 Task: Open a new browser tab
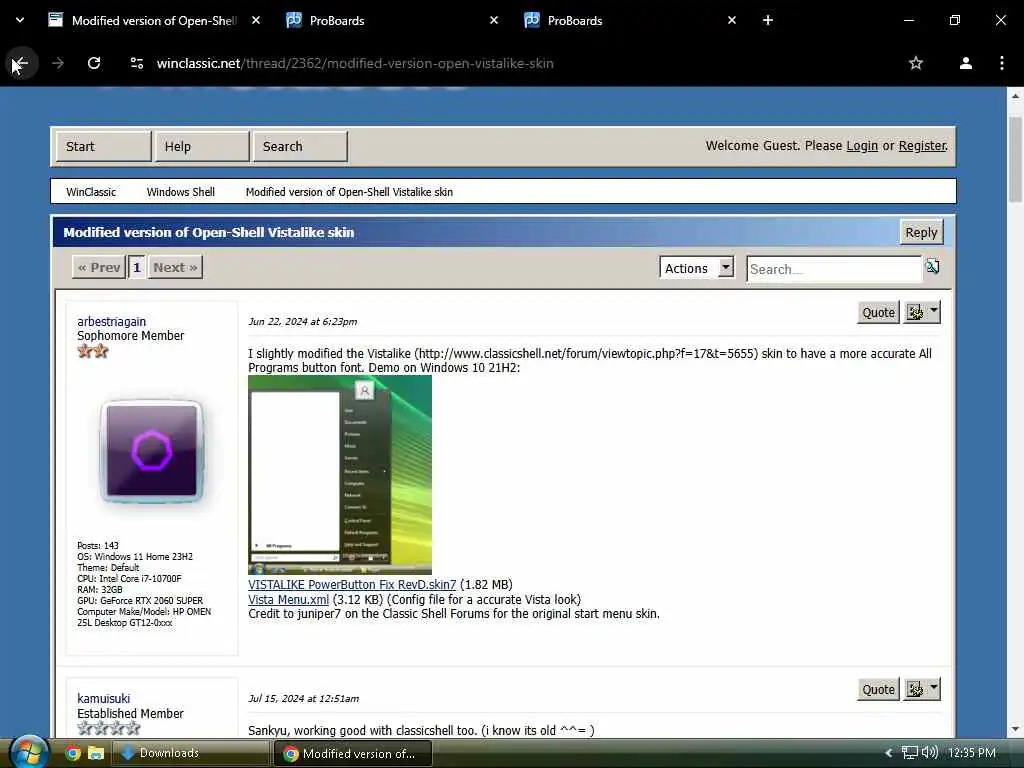click(768, 20)
